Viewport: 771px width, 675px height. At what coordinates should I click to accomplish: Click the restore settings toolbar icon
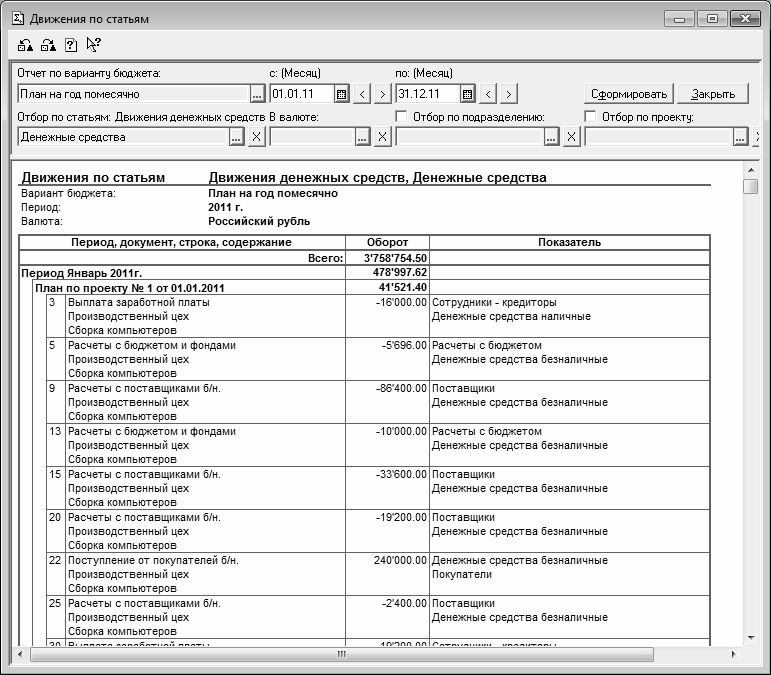48,45
